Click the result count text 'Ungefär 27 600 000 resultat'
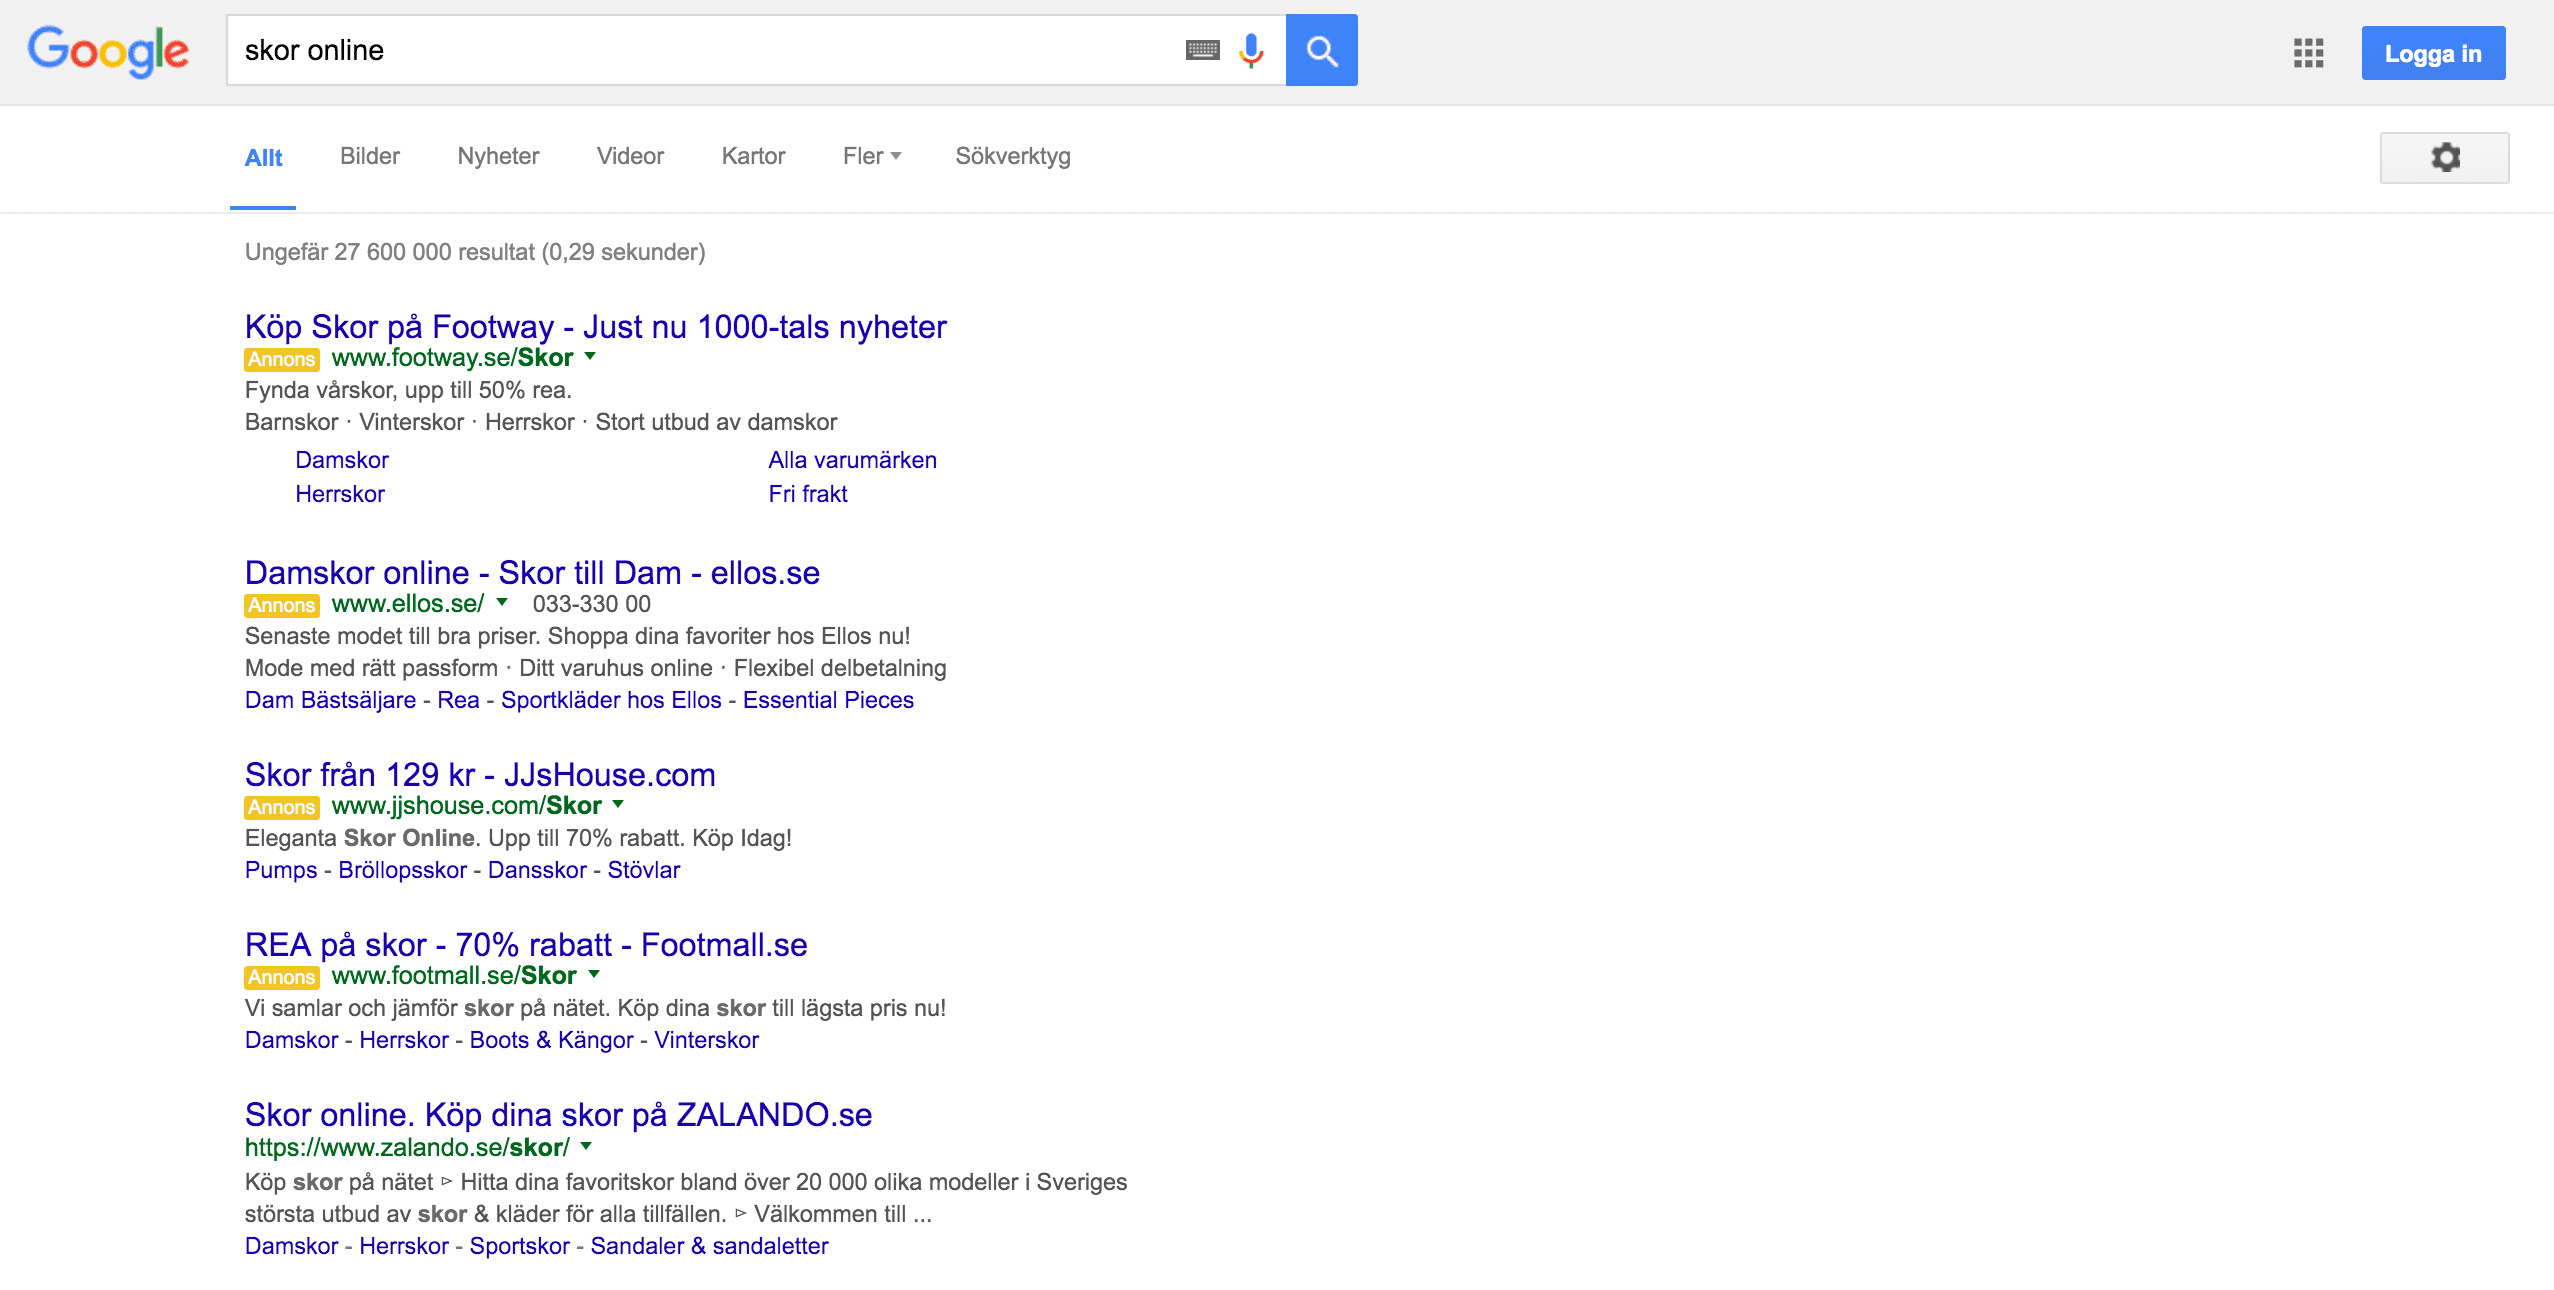 point(390,252)
